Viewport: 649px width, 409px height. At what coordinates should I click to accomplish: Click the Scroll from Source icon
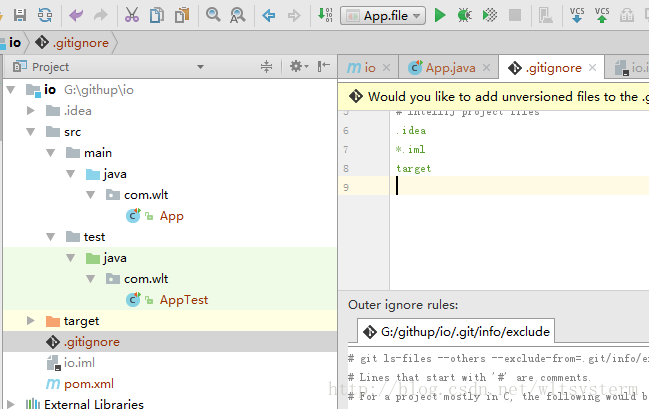click(267, 67)
